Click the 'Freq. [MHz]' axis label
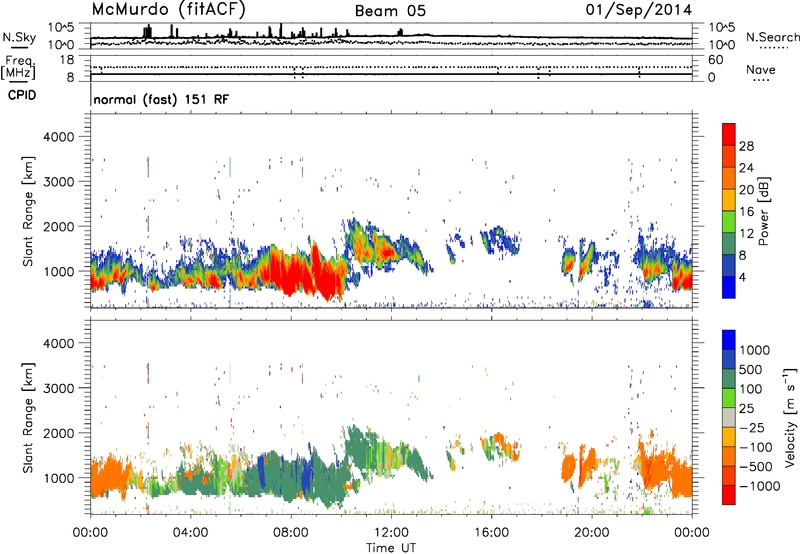This screenshot has width=800, height=554. point(18,67)
